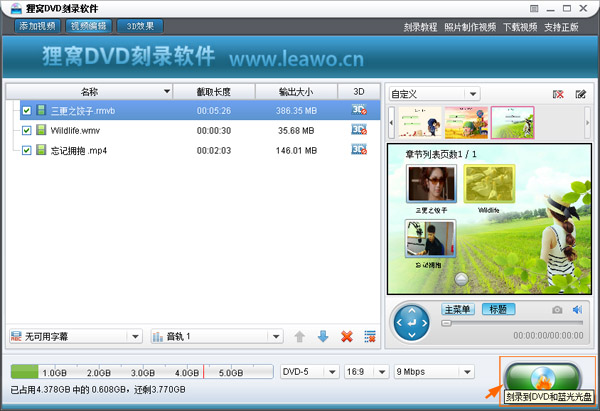
Task: Show next templates with right arrow
Action: point(587,122)
